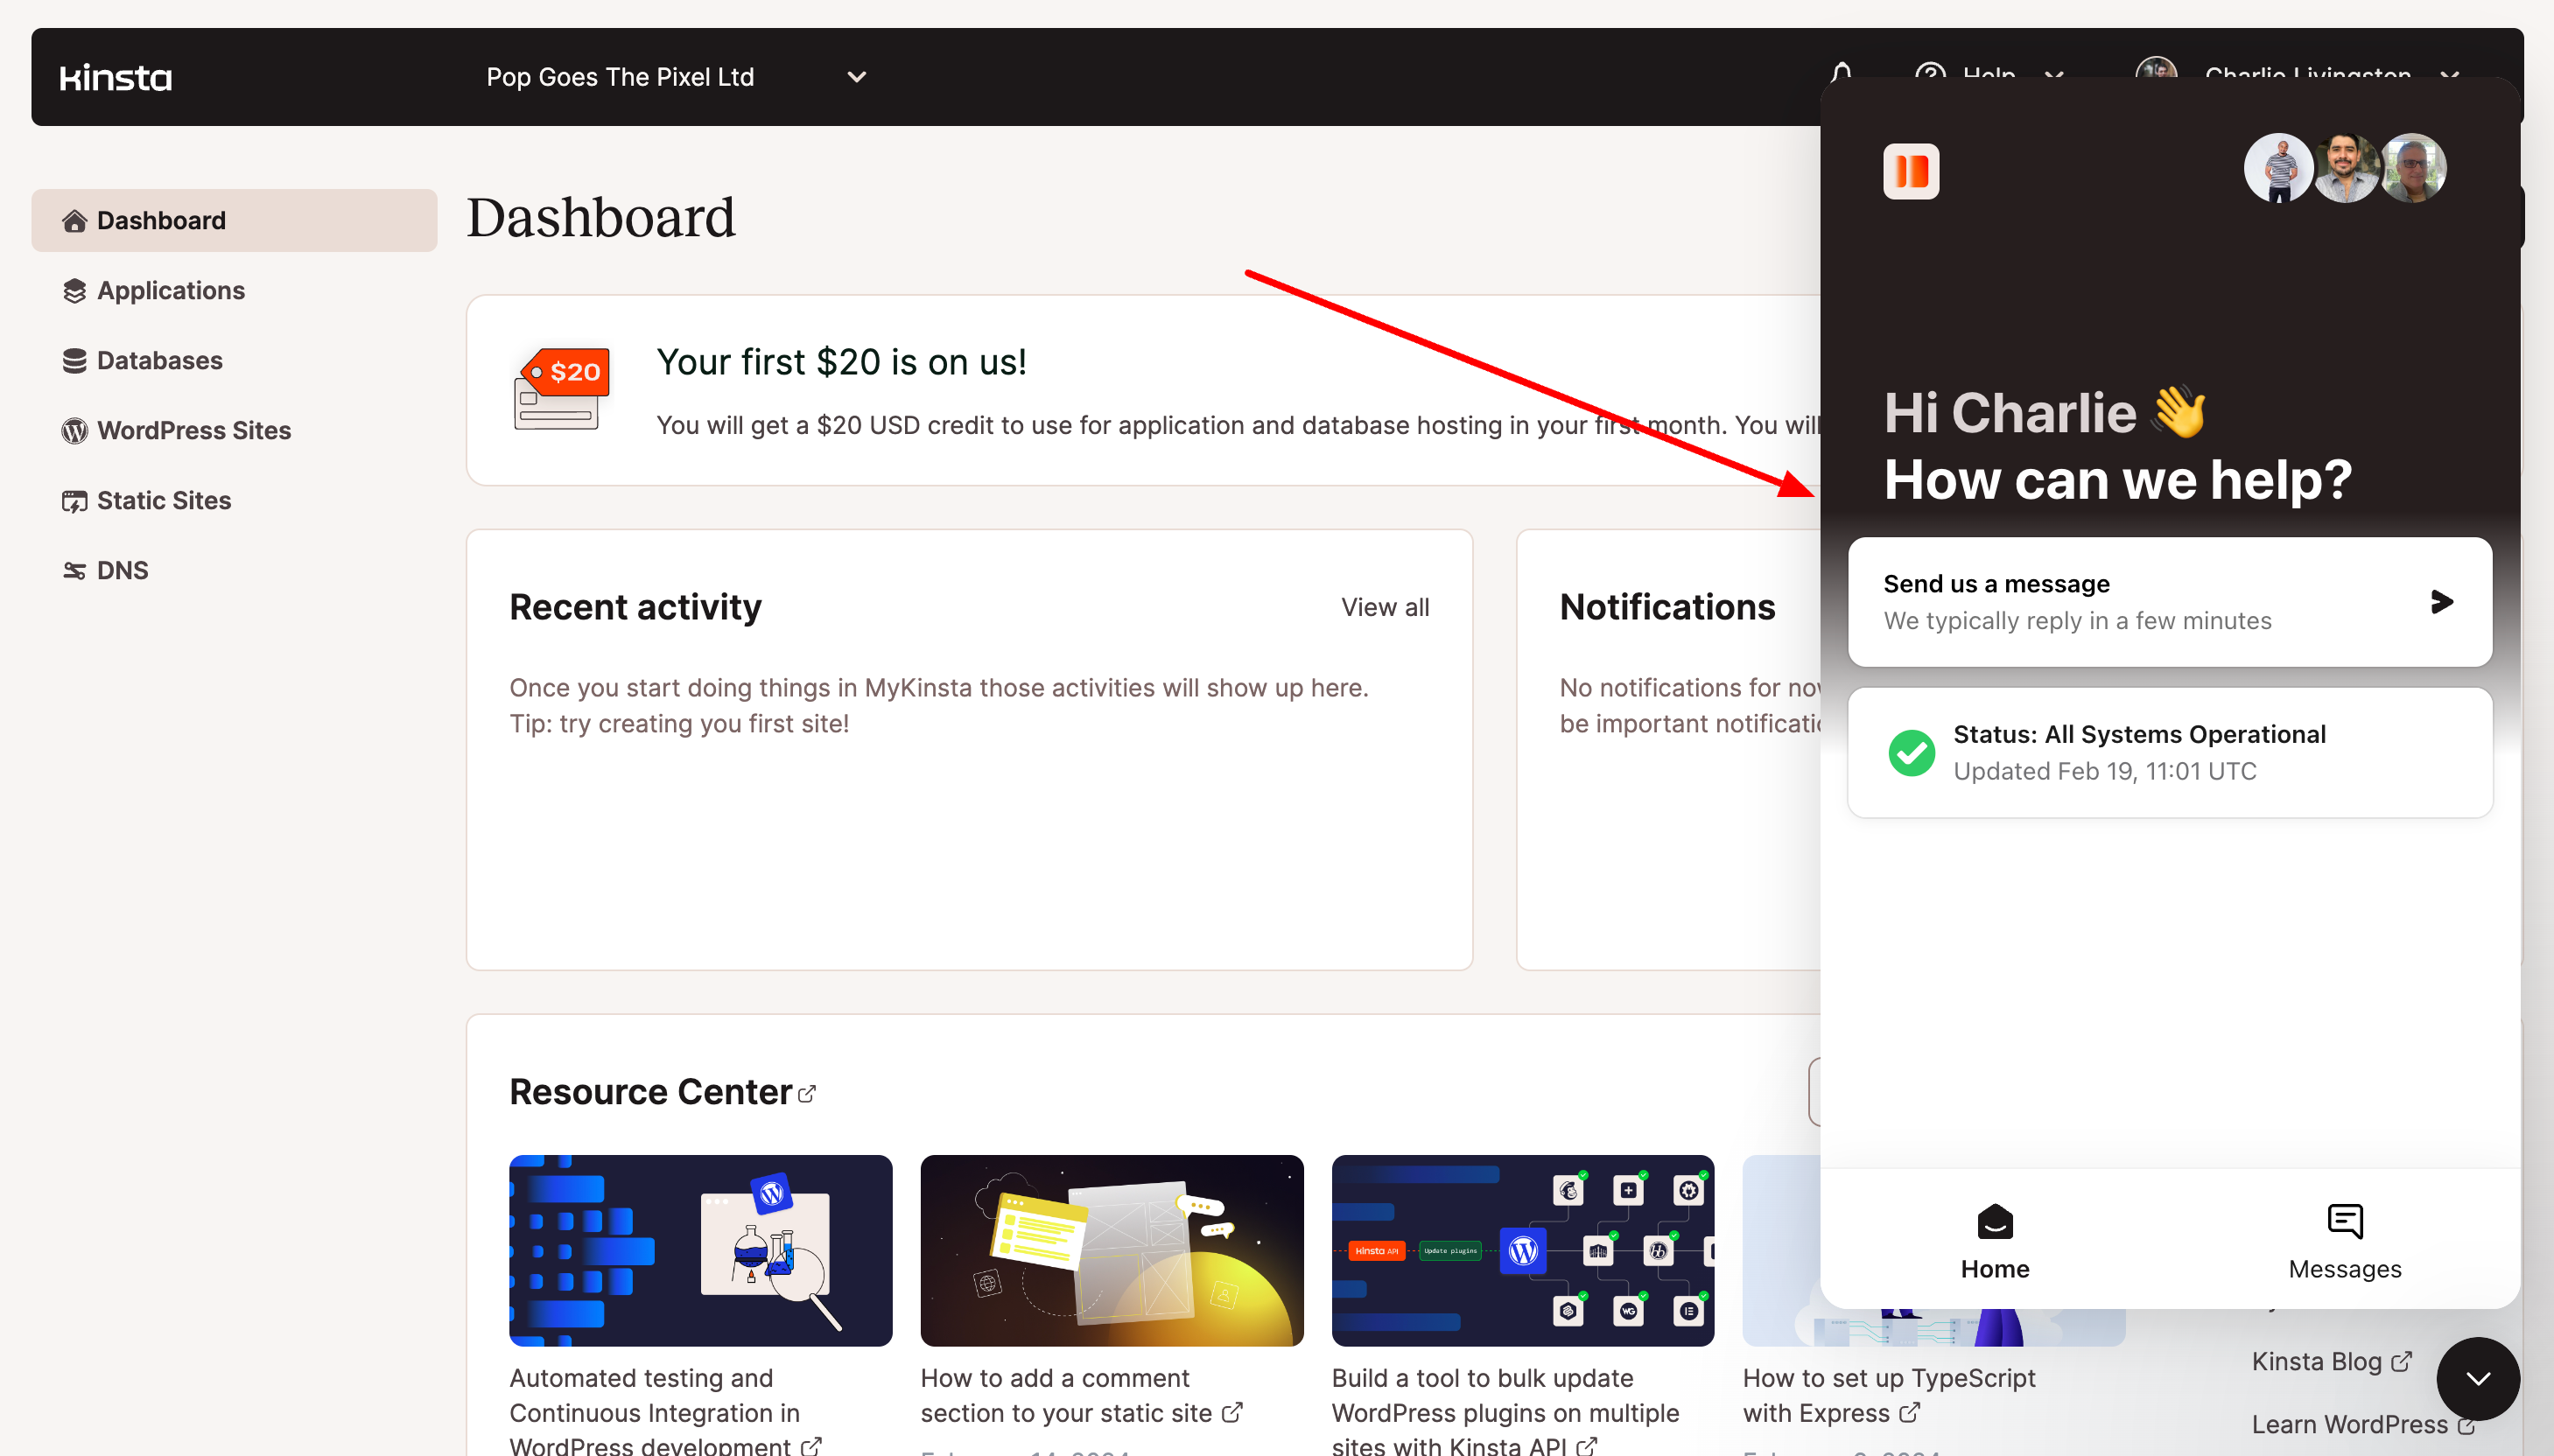
Task: Open Applications in the sidebar
Action: coord(170,290)
